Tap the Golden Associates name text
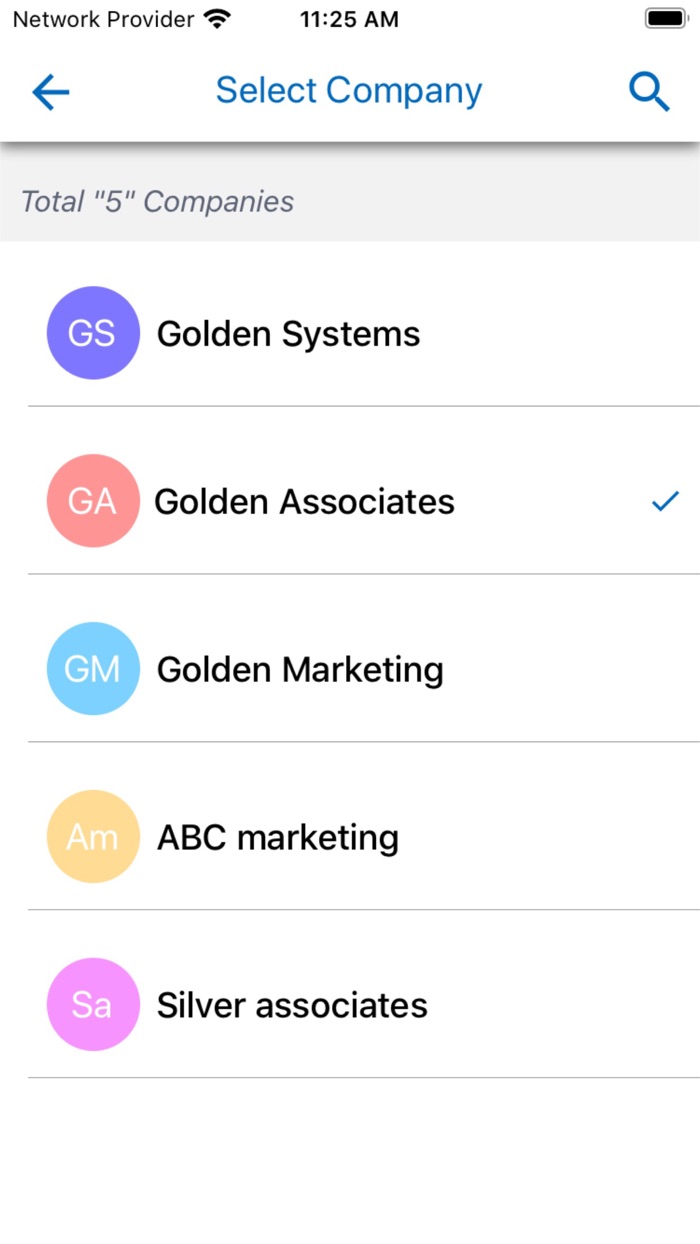 click(x=304, y=501)
